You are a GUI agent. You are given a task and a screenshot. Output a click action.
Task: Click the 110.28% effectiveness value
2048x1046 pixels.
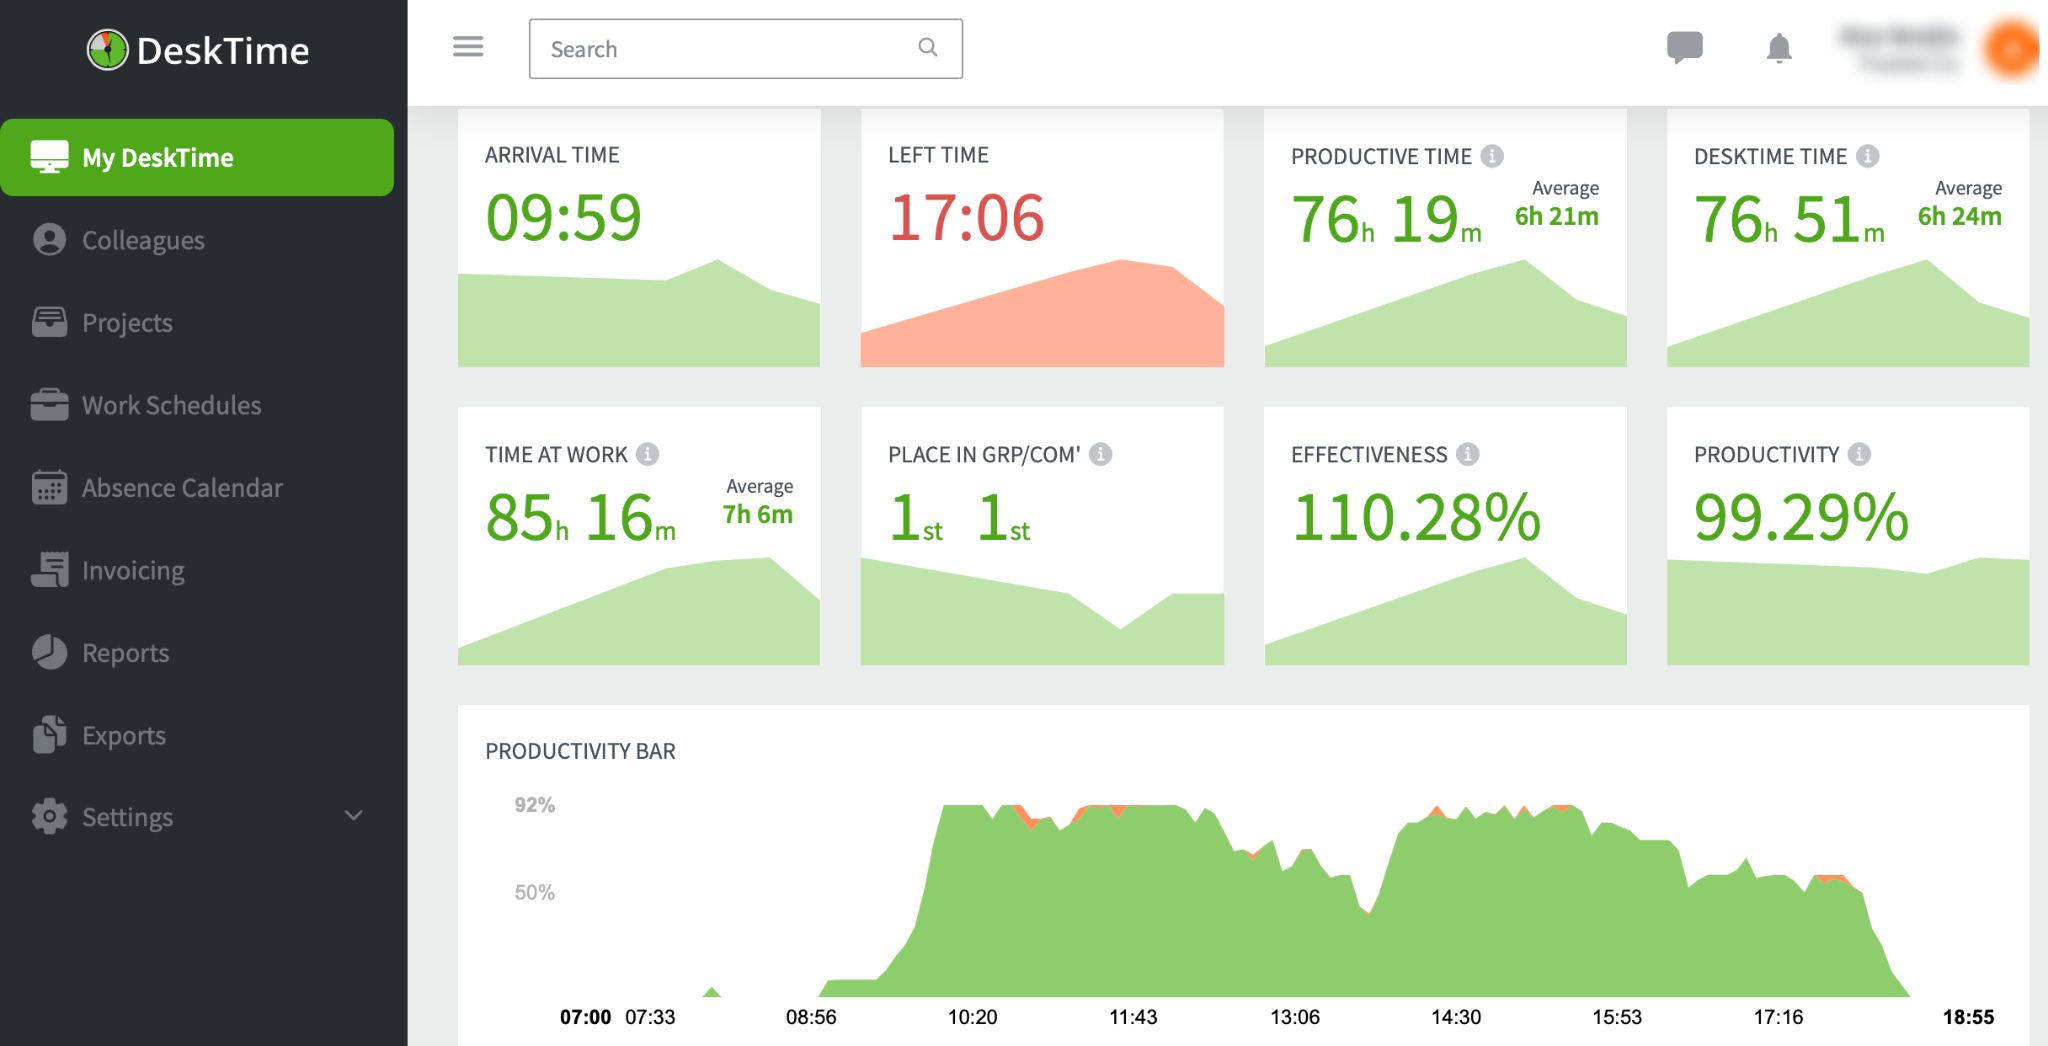(x=1416, y=517)
